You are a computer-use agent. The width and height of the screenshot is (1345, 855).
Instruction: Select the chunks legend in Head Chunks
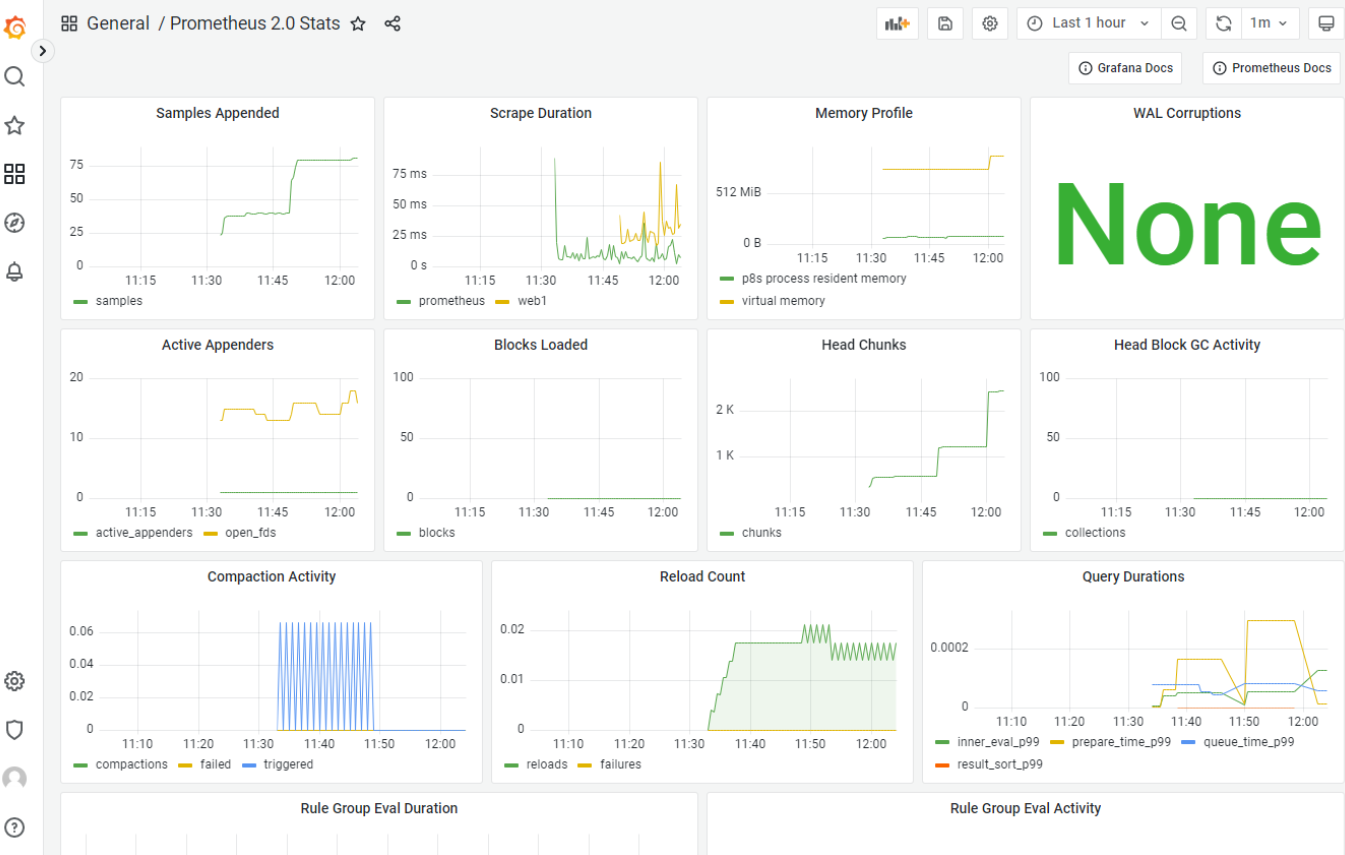(761, 533)
